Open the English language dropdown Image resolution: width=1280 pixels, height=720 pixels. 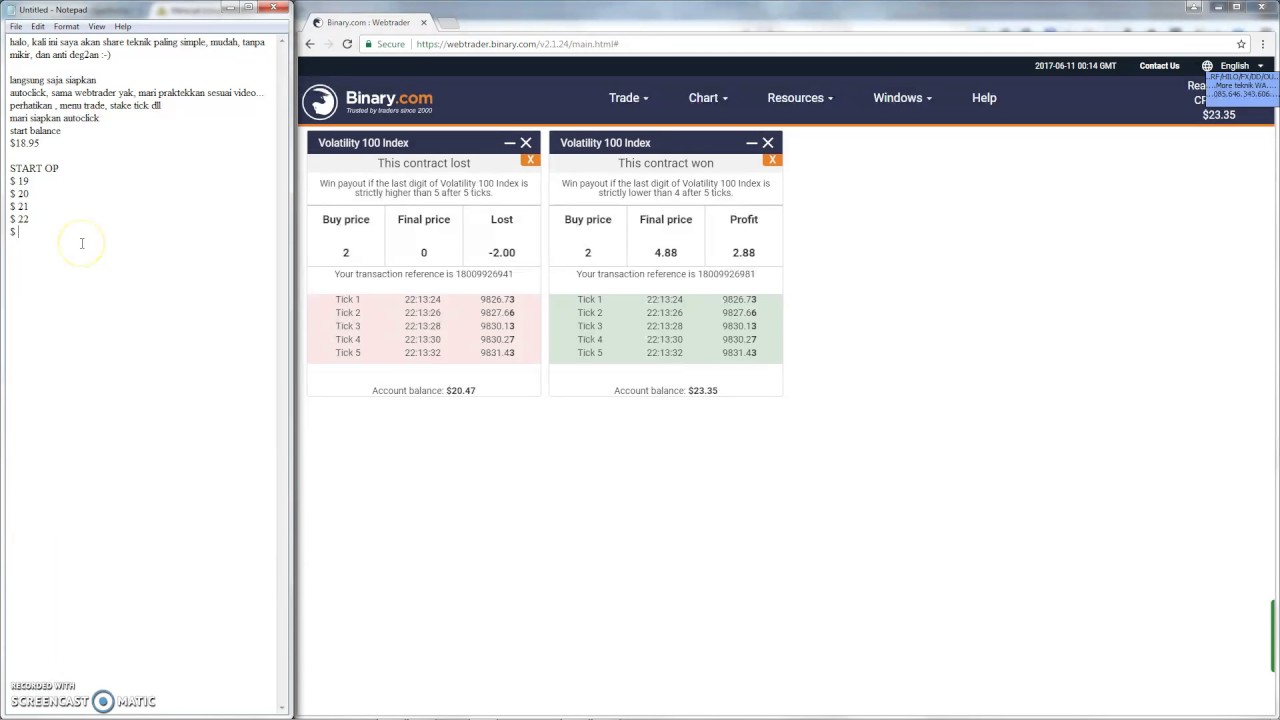(x=1241, y=66)
